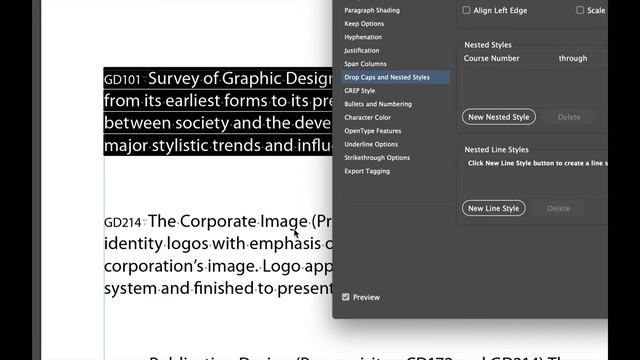The height and width of the screenshot is (360, 640).
Task: Select Export Tagging category
Action: pyautogui.click(x=367, y=171)
